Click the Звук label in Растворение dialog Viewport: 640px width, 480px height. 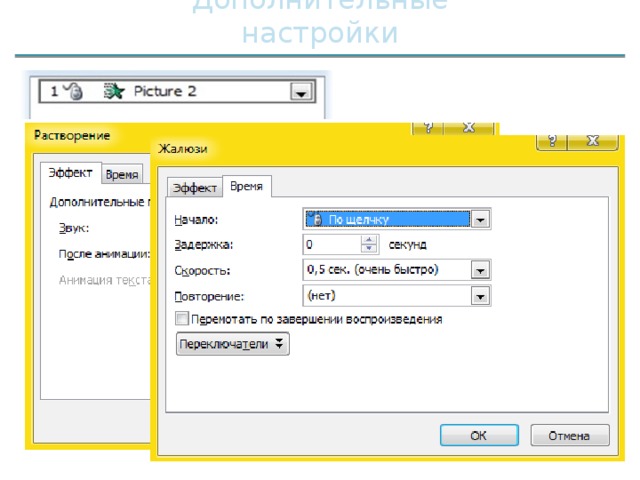tap(74, 228)
